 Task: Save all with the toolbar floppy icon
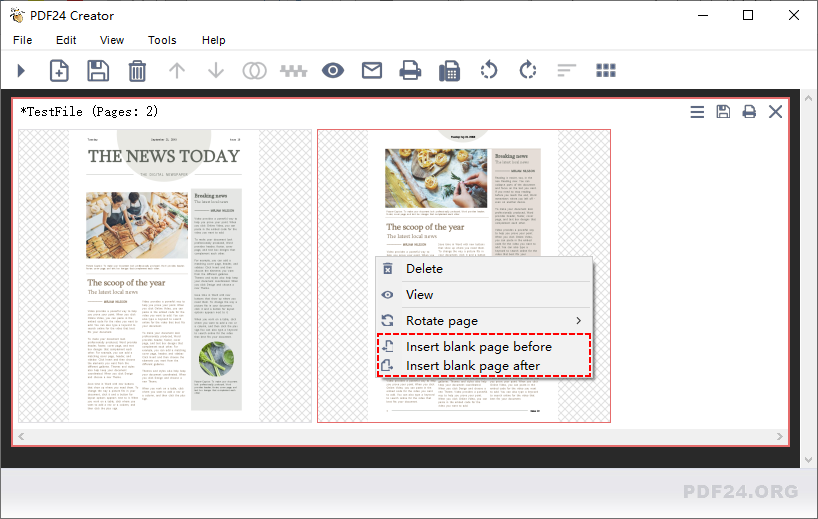(98, 70)
